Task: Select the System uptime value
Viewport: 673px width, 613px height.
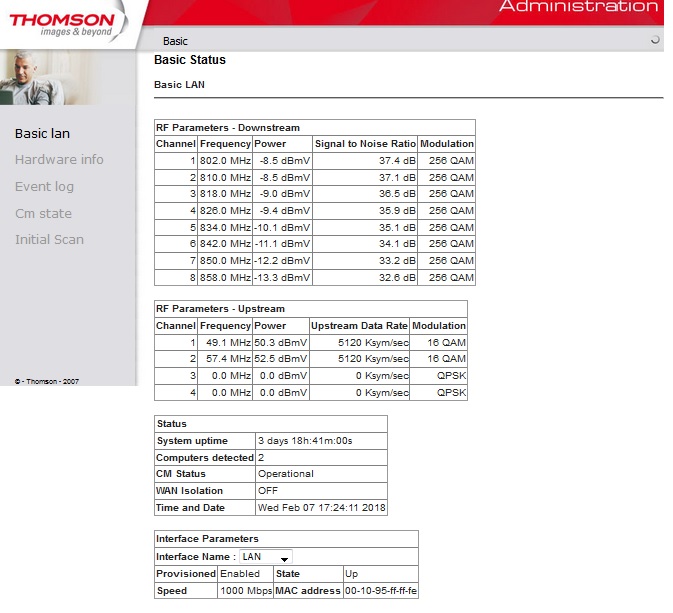Action: [305, 441]
